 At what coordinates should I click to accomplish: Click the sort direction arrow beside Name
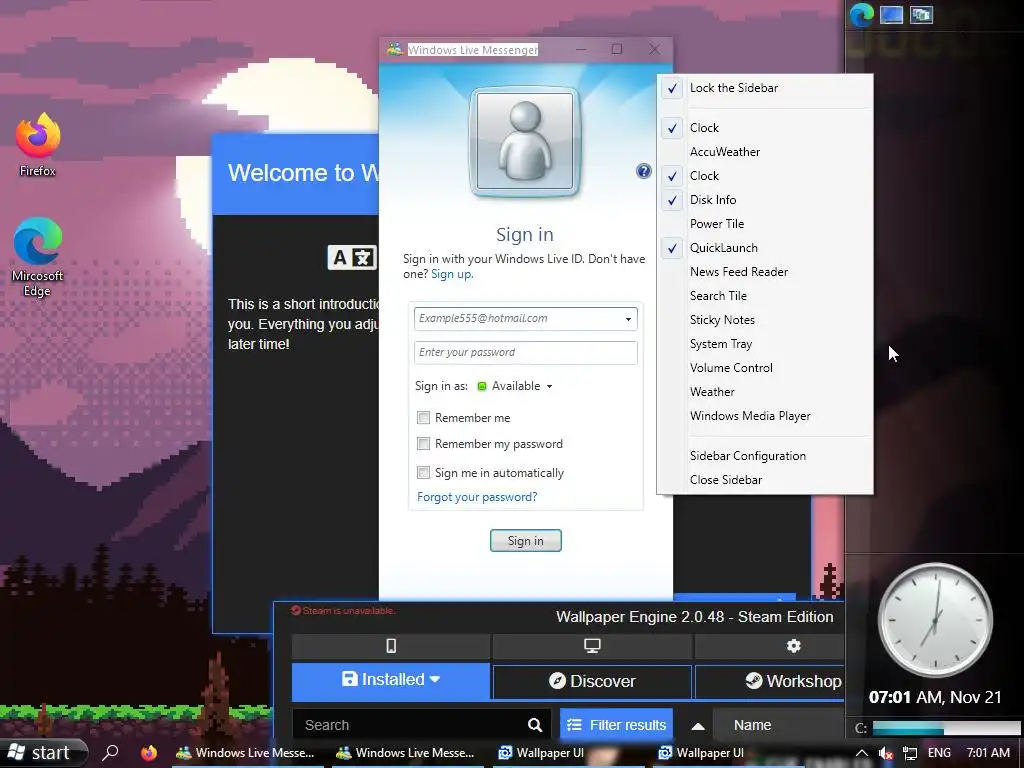coord(697,726)
